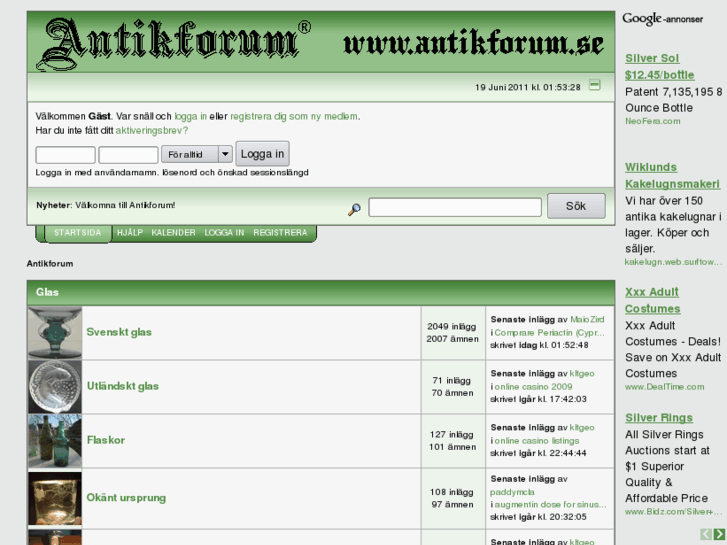Open kakelugn.web.surftow ad URL

[673, 262]
